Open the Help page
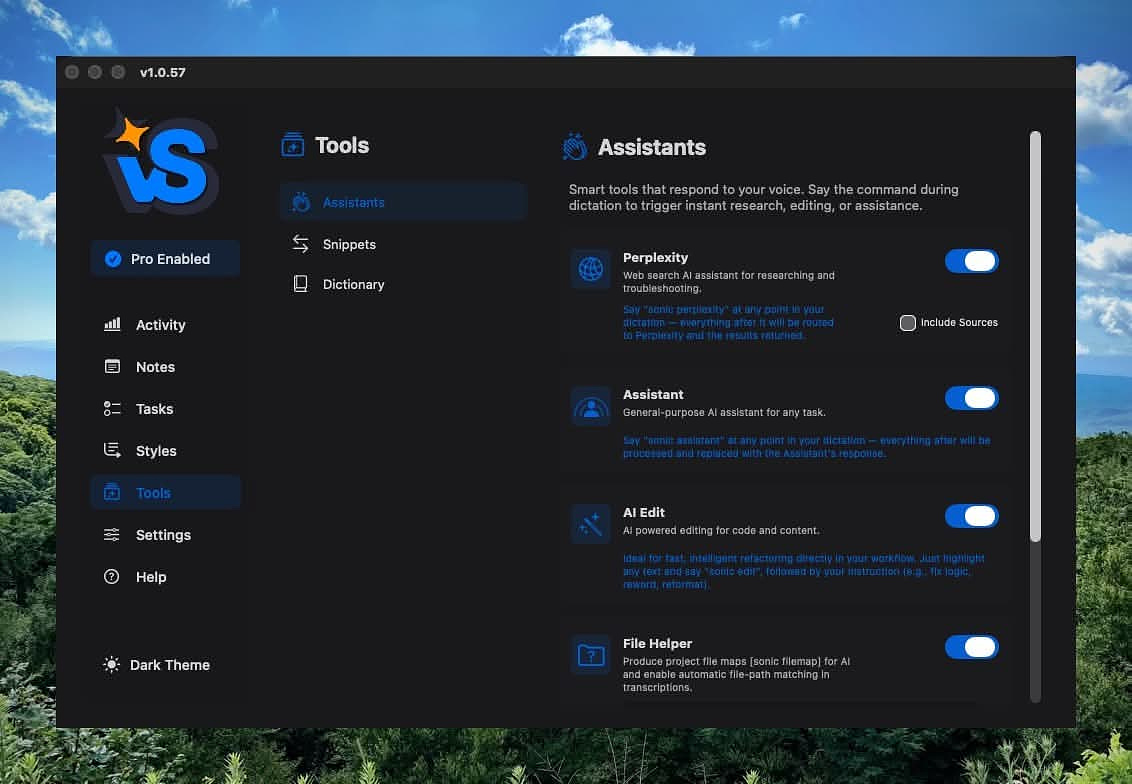Image resolution: width=1132 pixels, height=784 pixels. pos(151,577)
